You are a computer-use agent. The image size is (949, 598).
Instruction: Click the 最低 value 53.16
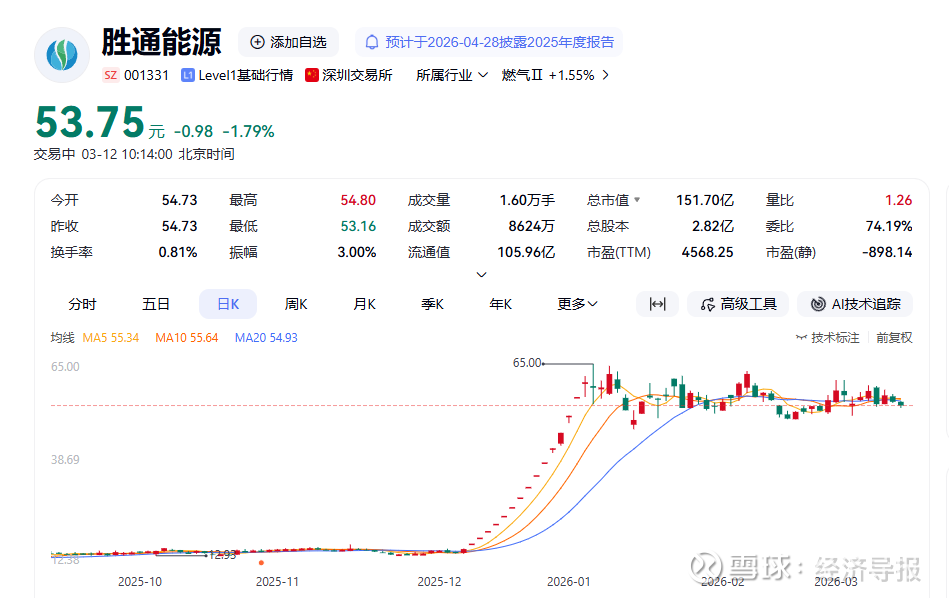click(x=358, y=226)
